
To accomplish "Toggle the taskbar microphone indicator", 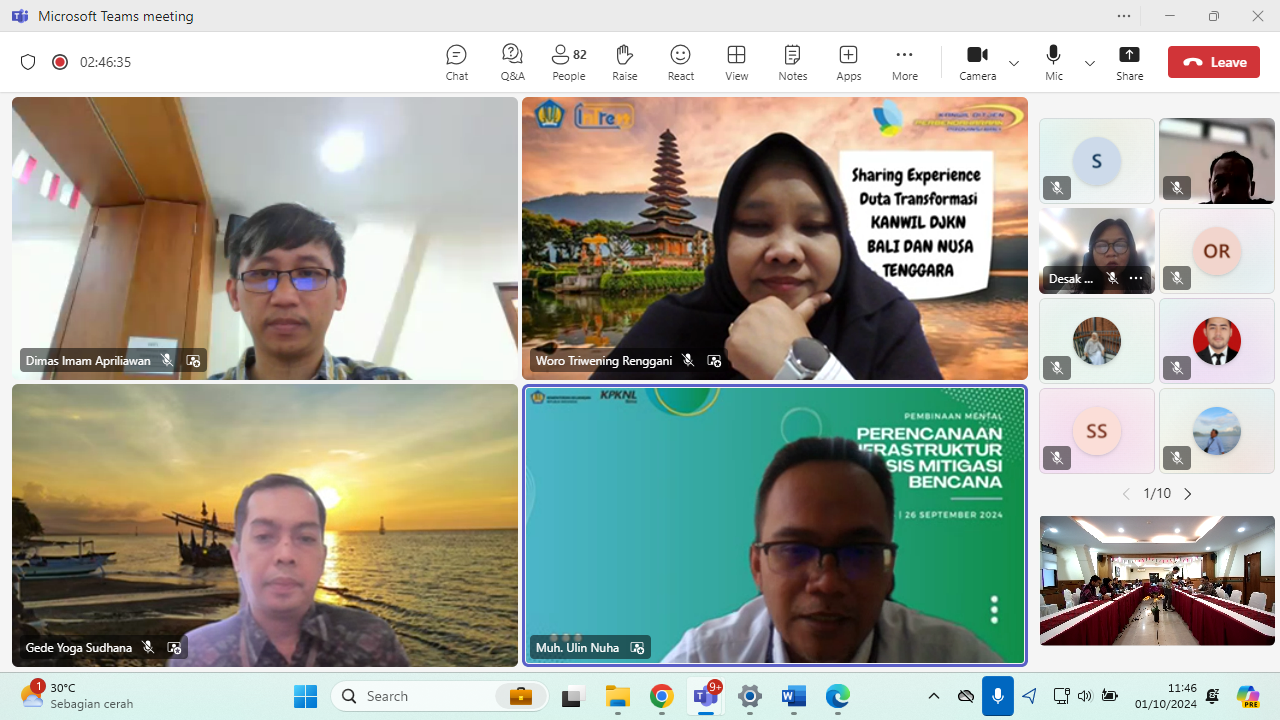I will tap(997, 696).
